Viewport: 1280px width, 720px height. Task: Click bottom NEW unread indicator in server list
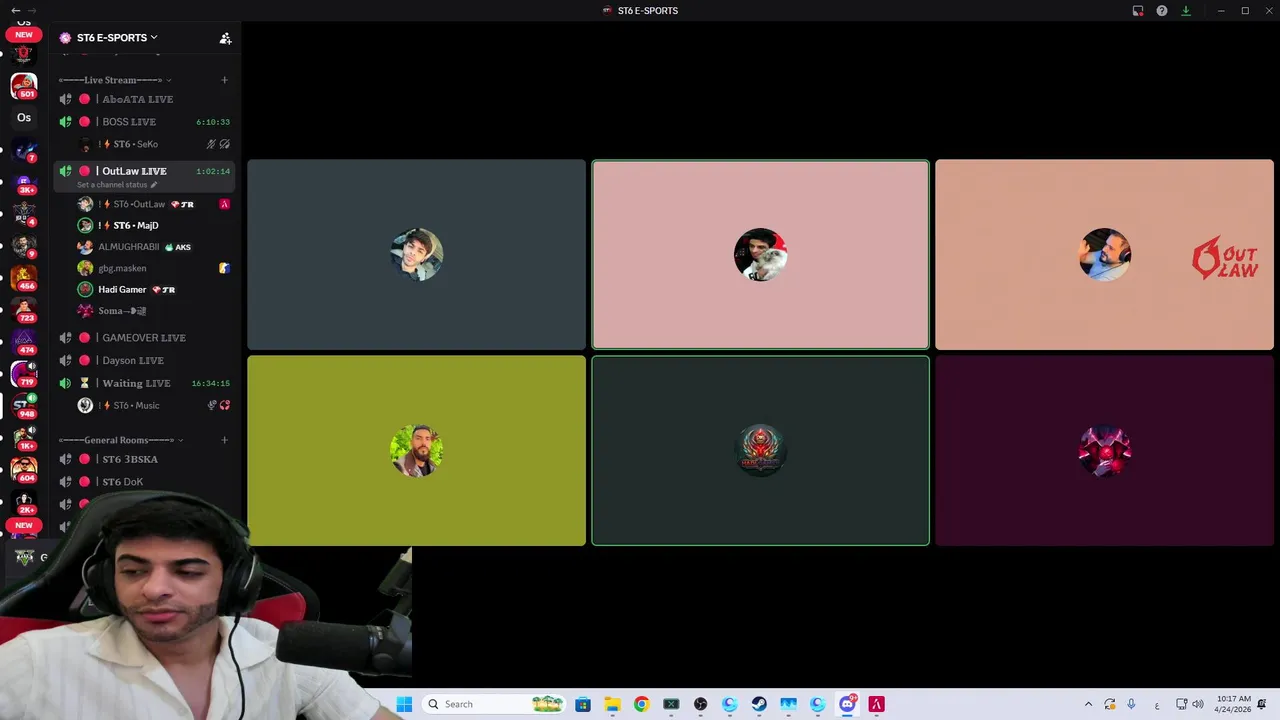[24, 525]
